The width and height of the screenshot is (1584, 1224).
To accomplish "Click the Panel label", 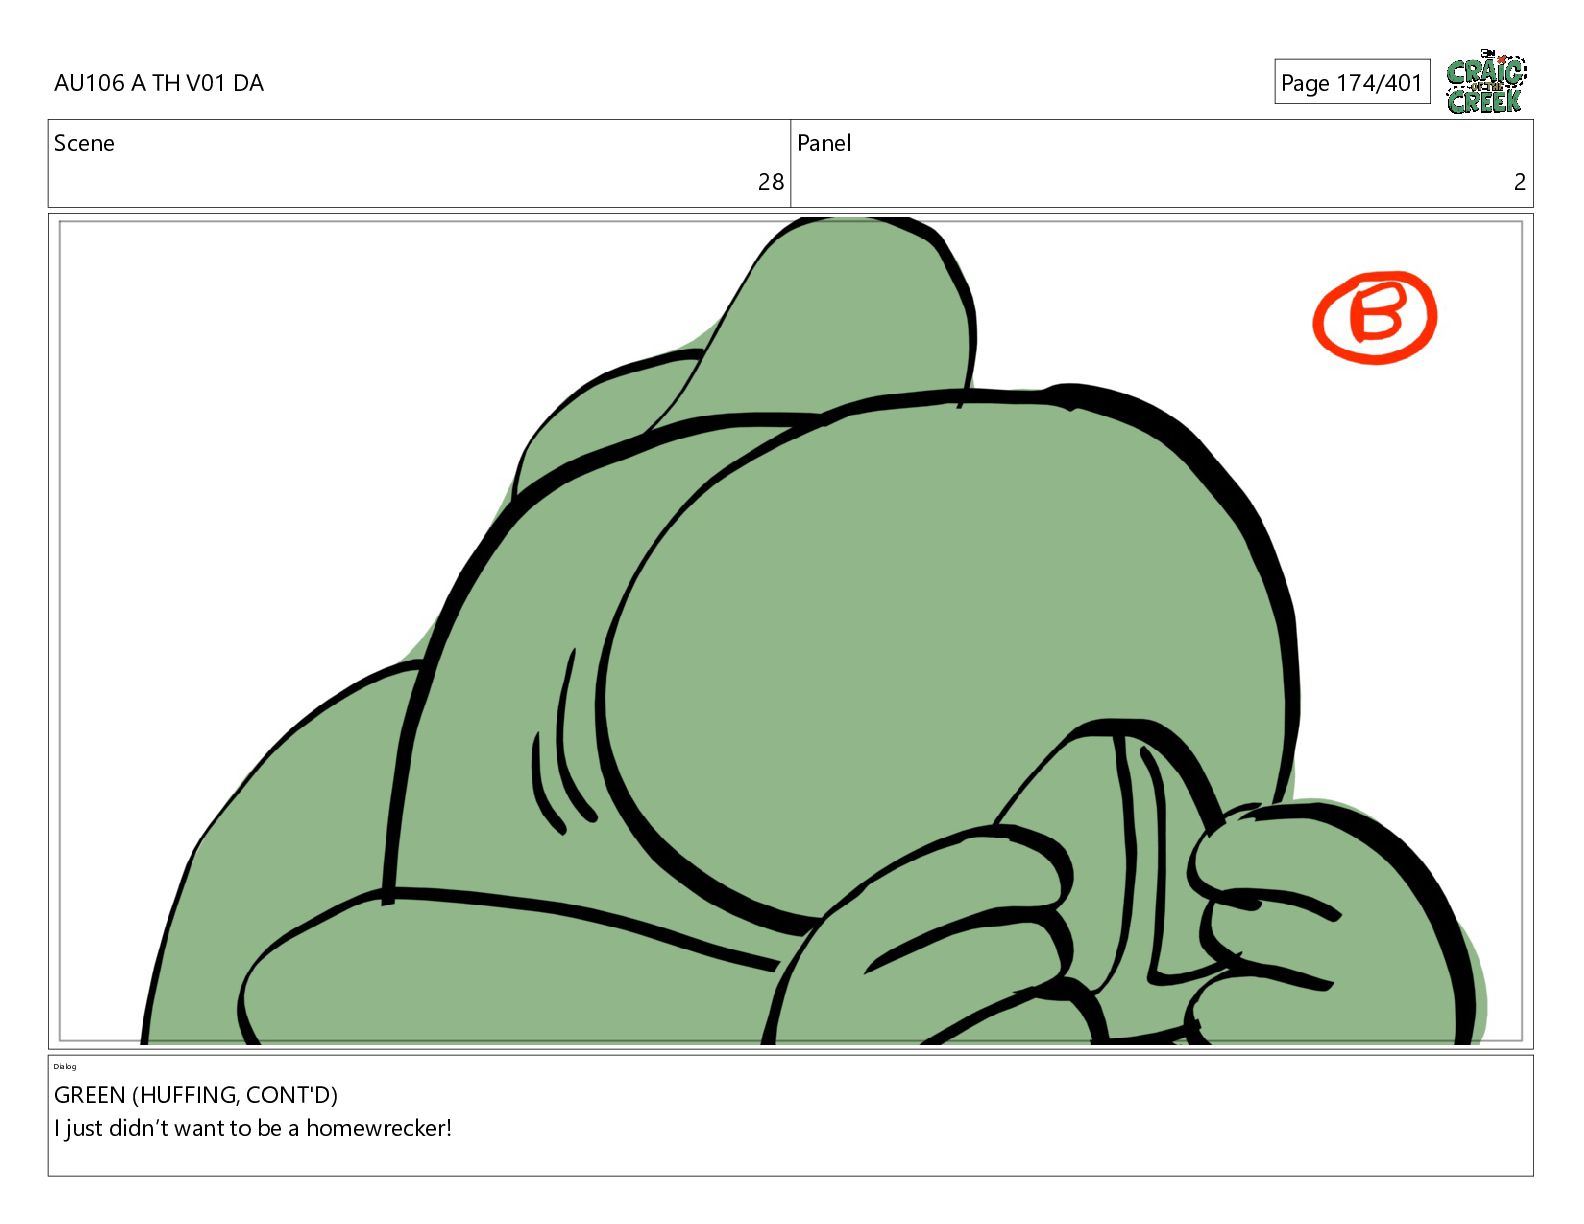I will [x=824, y=143].
